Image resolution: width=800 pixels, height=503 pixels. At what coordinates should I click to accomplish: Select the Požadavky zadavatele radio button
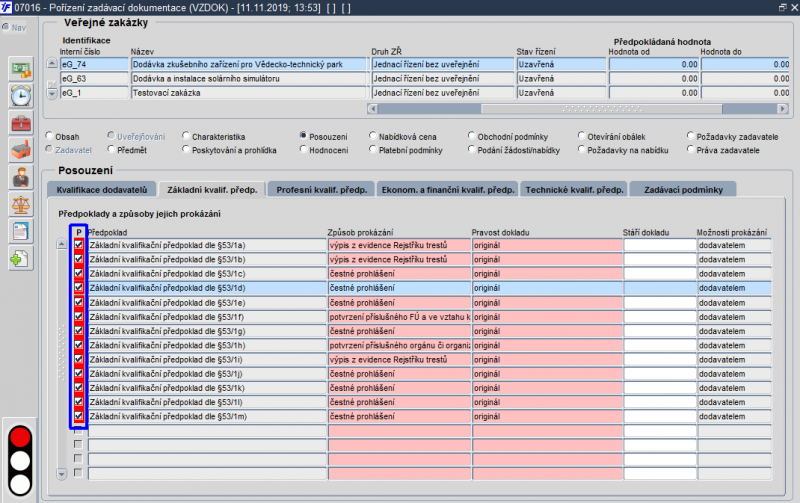click(690, 136)
